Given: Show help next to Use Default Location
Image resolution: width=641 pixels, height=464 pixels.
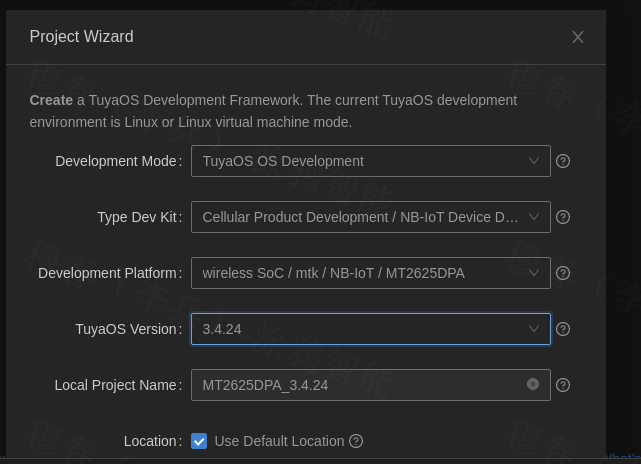Looking at the screenshot, I should click(x=356, y=441).
